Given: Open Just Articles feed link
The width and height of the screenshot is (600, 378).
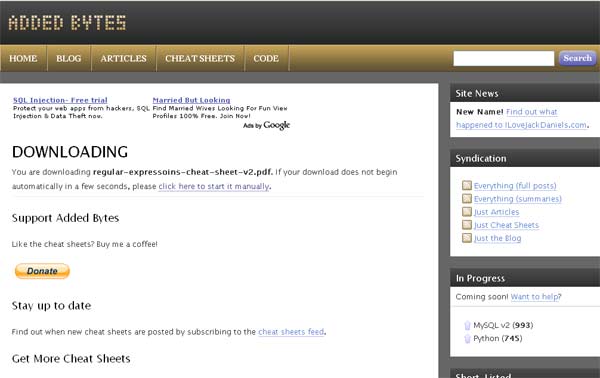Looking at the screenshot, I should 496,212.
